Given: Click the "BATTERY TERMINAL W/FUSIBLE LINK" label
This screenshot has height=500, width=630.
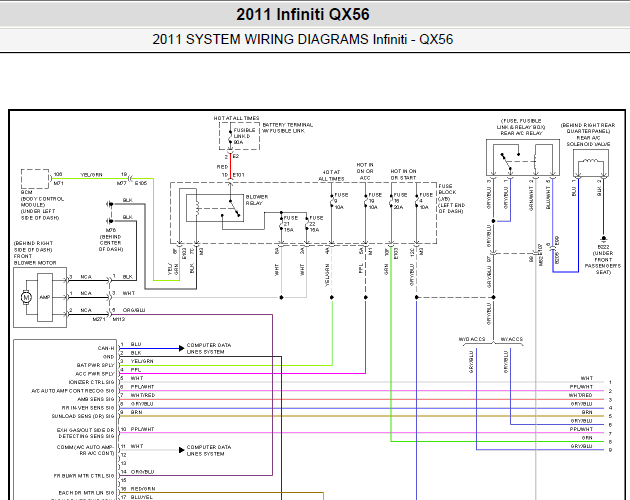Looking at the screenshot, I should (x=287, y=128).
